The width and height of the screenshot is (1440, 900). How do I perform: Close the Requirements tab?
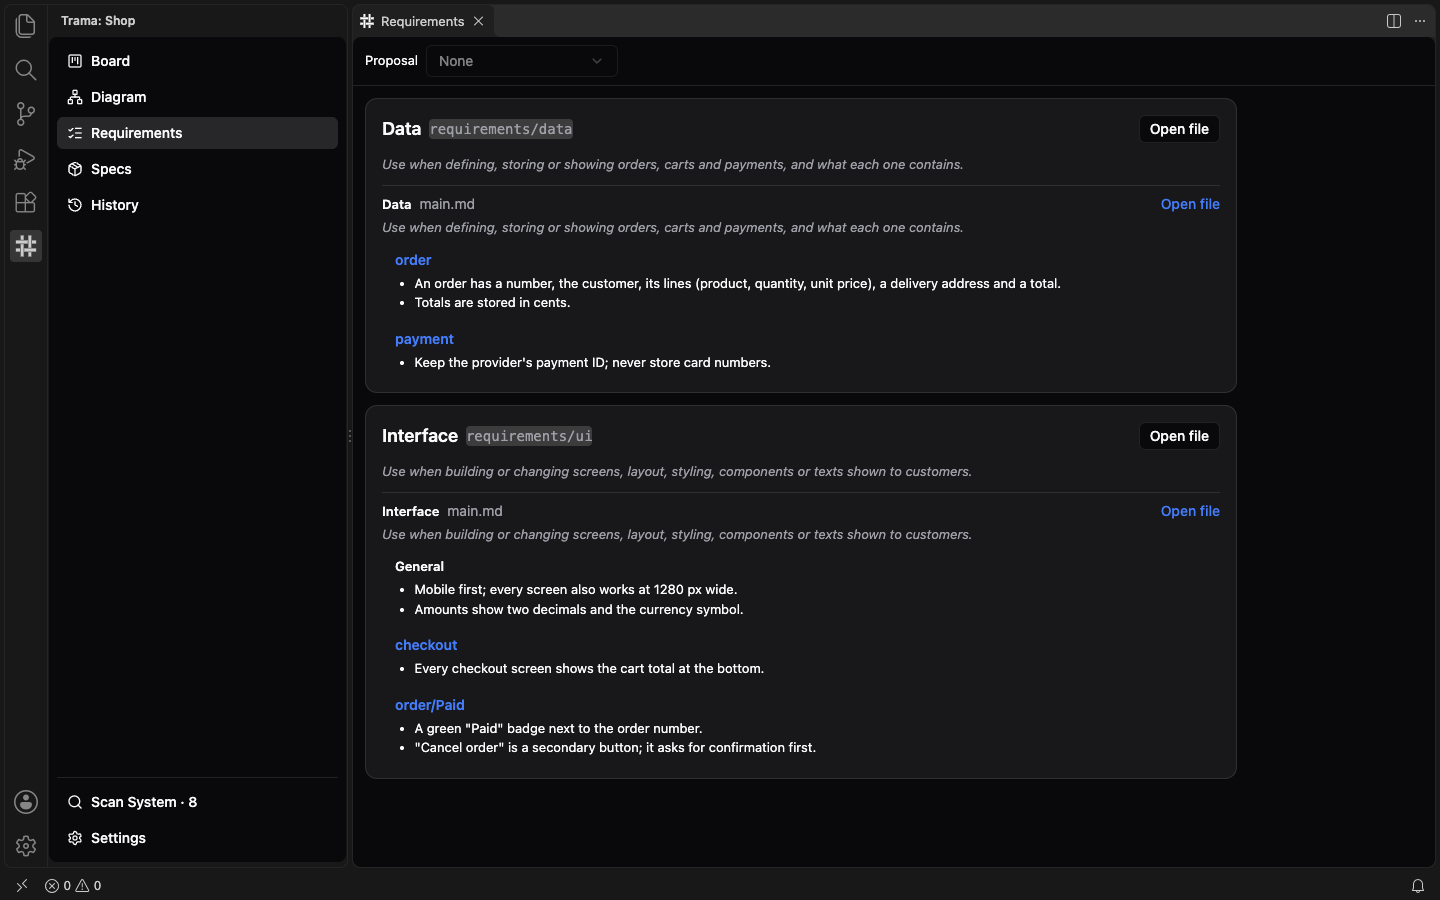[479, 21]
